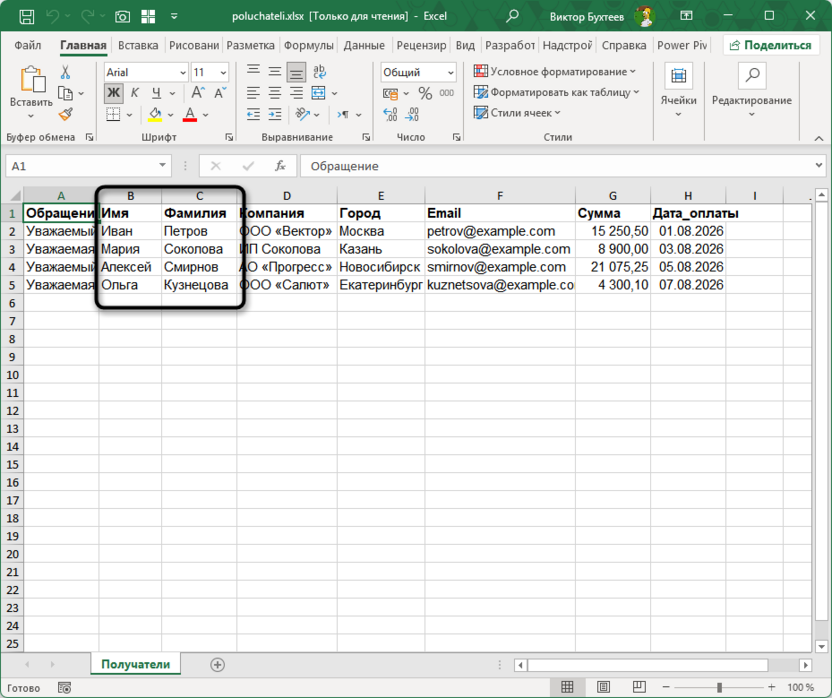Viewport: 832px width, 698px height.
Task: Expand Форматировать как таблицу menu
Action: (557, 92)
